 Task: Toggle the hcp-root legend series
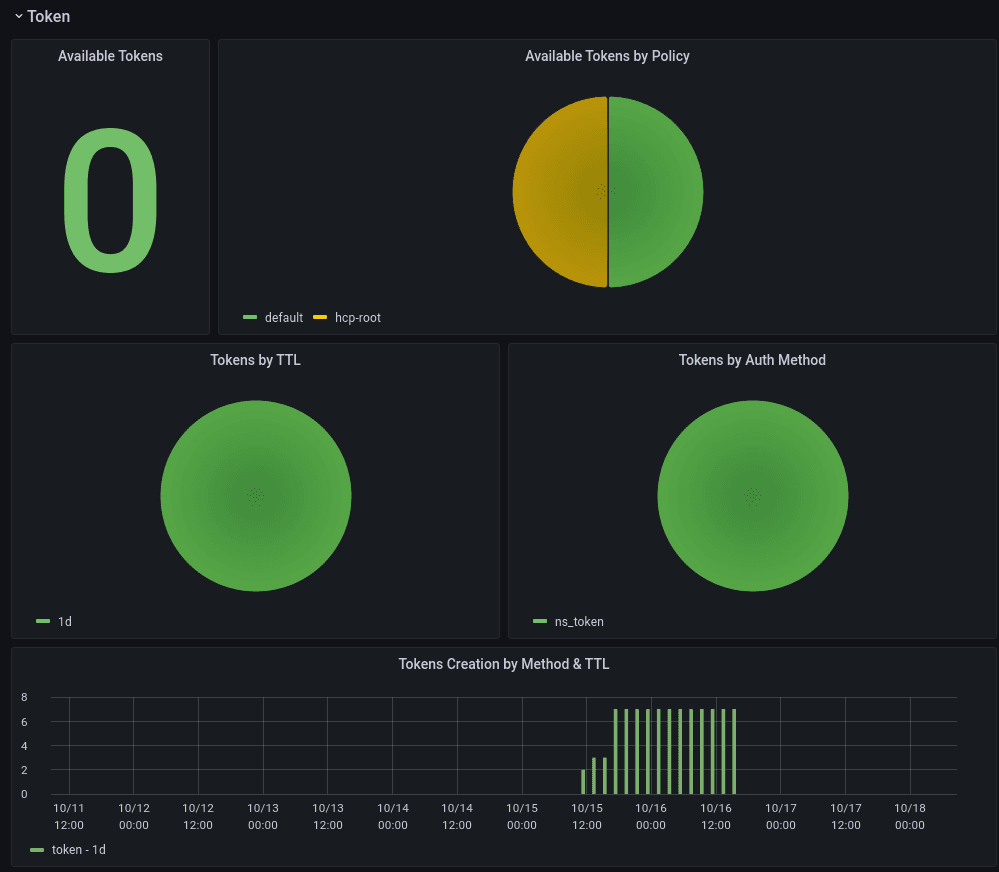pyautogui.click(x=357, y=317)
